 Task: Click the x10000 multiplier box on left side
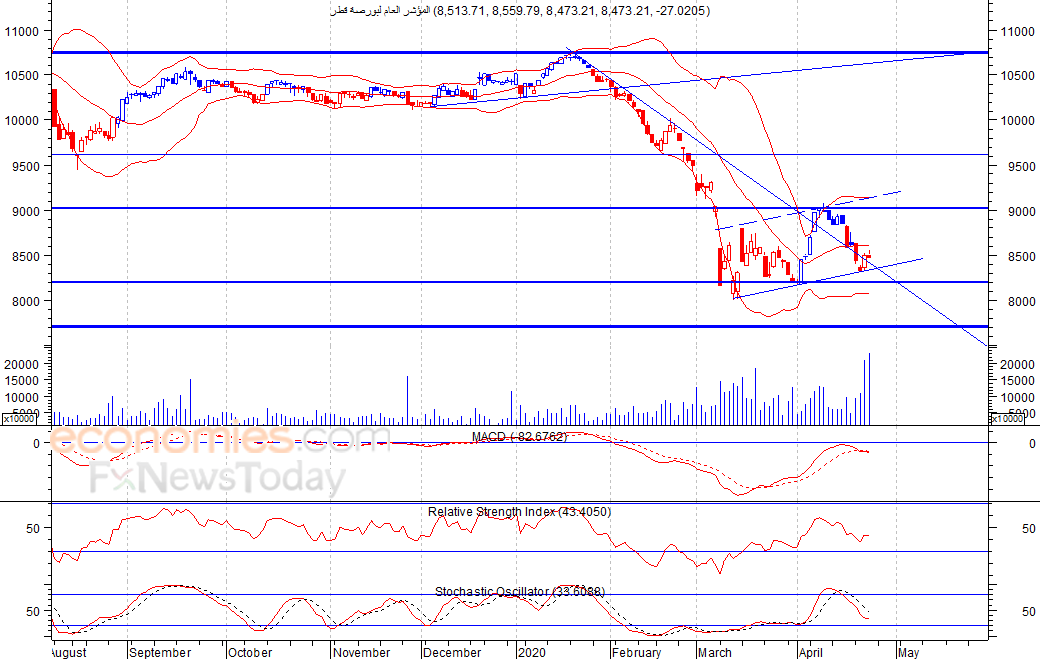pos(19,419)
